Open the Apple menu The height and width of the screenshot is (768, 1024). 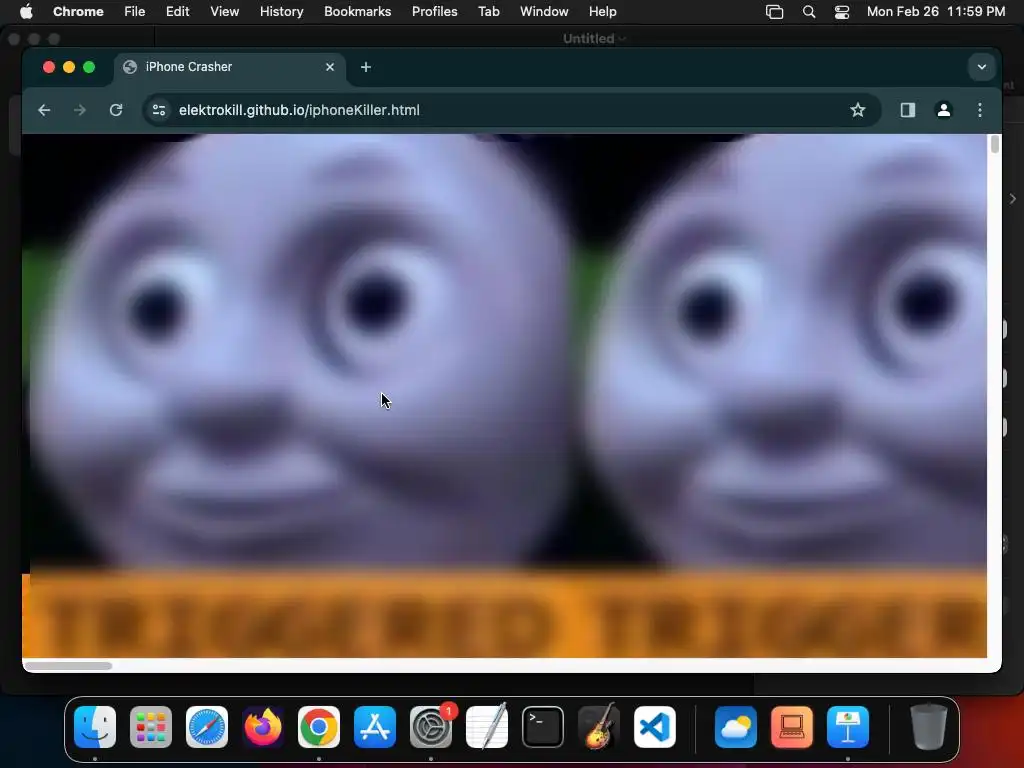pyautogui.click(x=26, y=12)
